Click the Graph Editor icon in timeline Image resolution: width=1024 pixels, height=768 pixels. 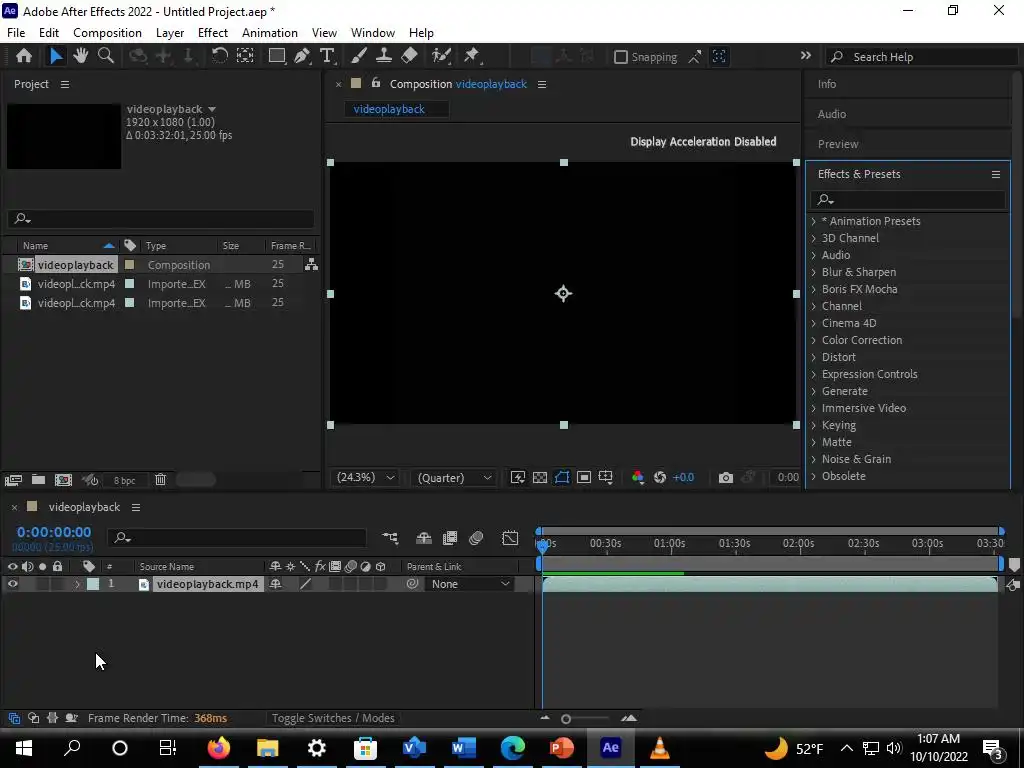point(510,538)
